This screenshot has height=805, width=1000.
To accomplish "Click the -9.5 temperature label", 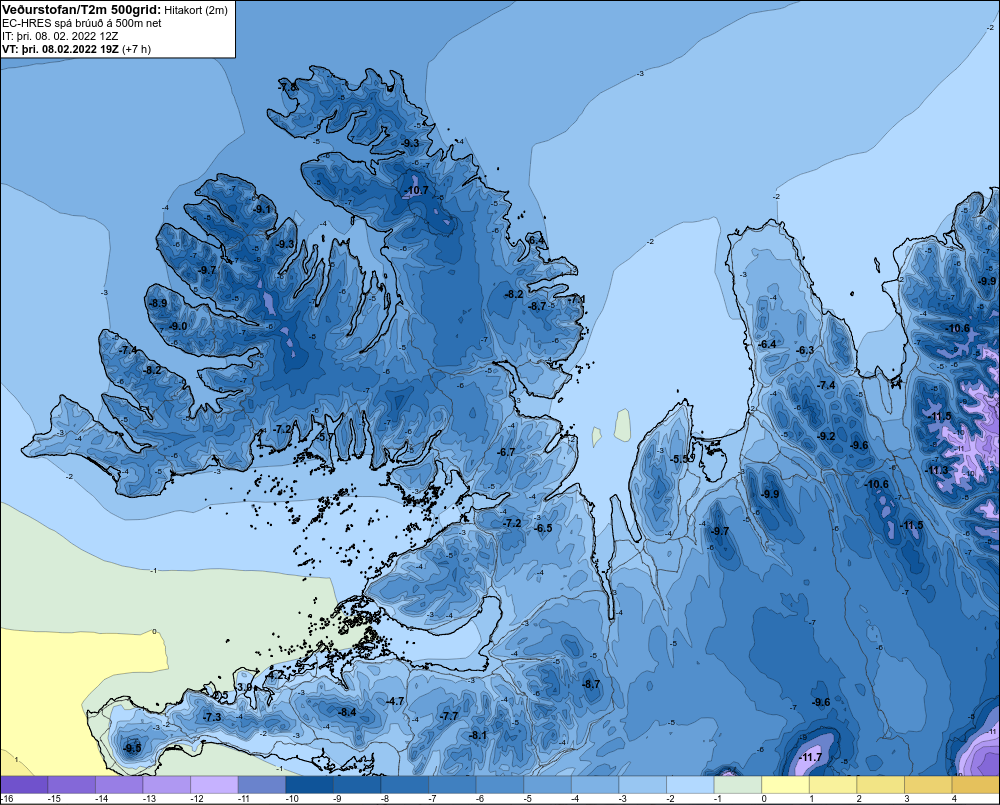I will pyautogui.click(x=133, y=748).
